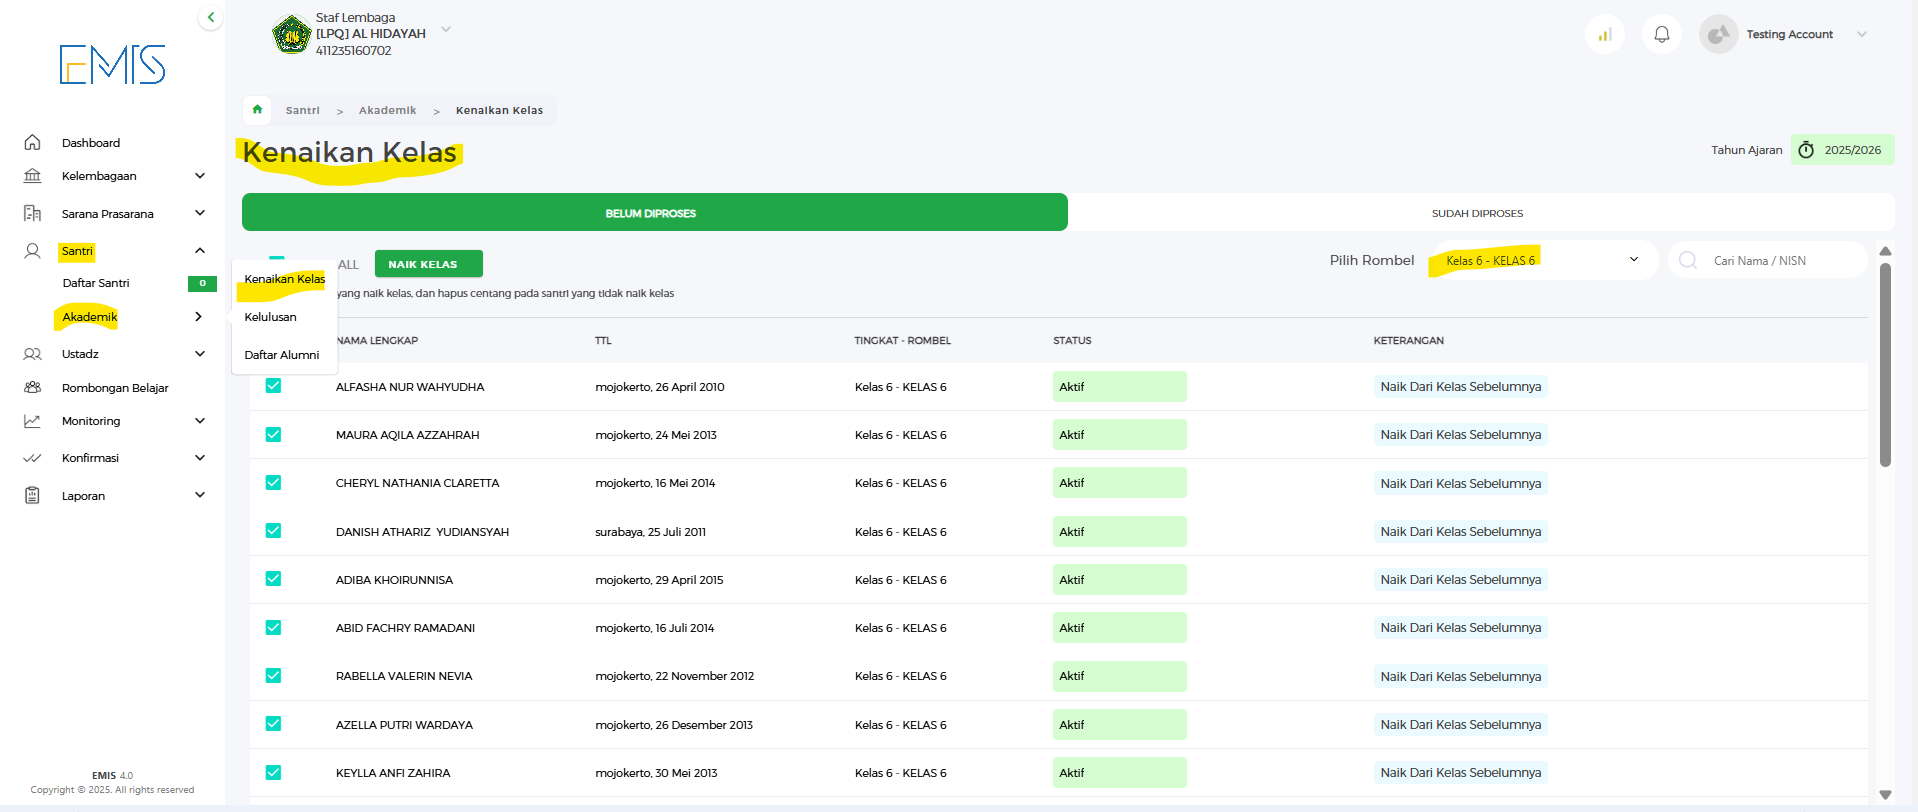Click the Kelembagaan institution icon

[x=32, y=176]
